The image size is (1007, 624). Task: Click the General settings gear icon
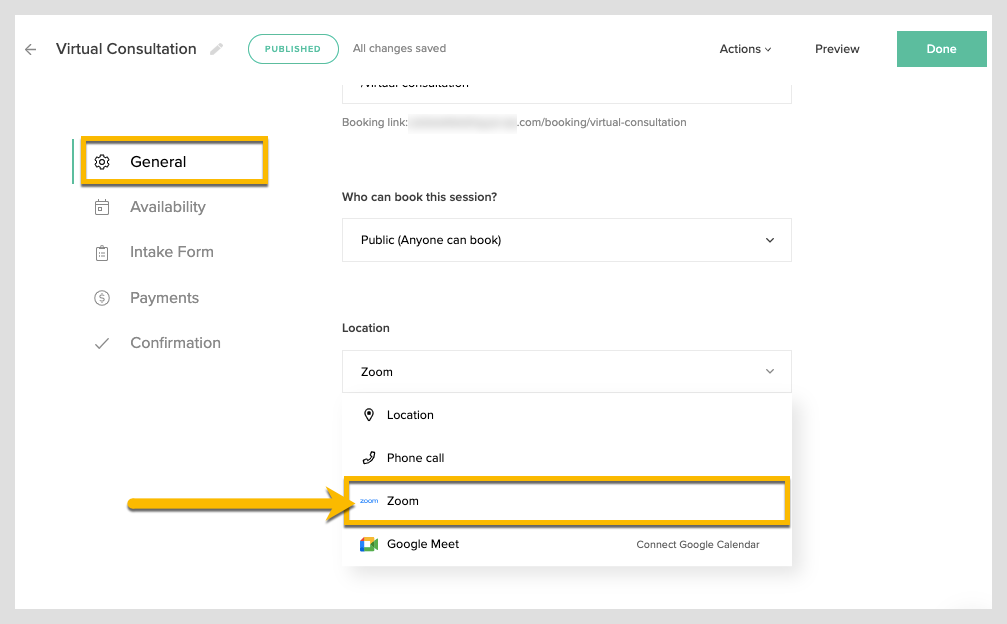click(x=101, y=161)
